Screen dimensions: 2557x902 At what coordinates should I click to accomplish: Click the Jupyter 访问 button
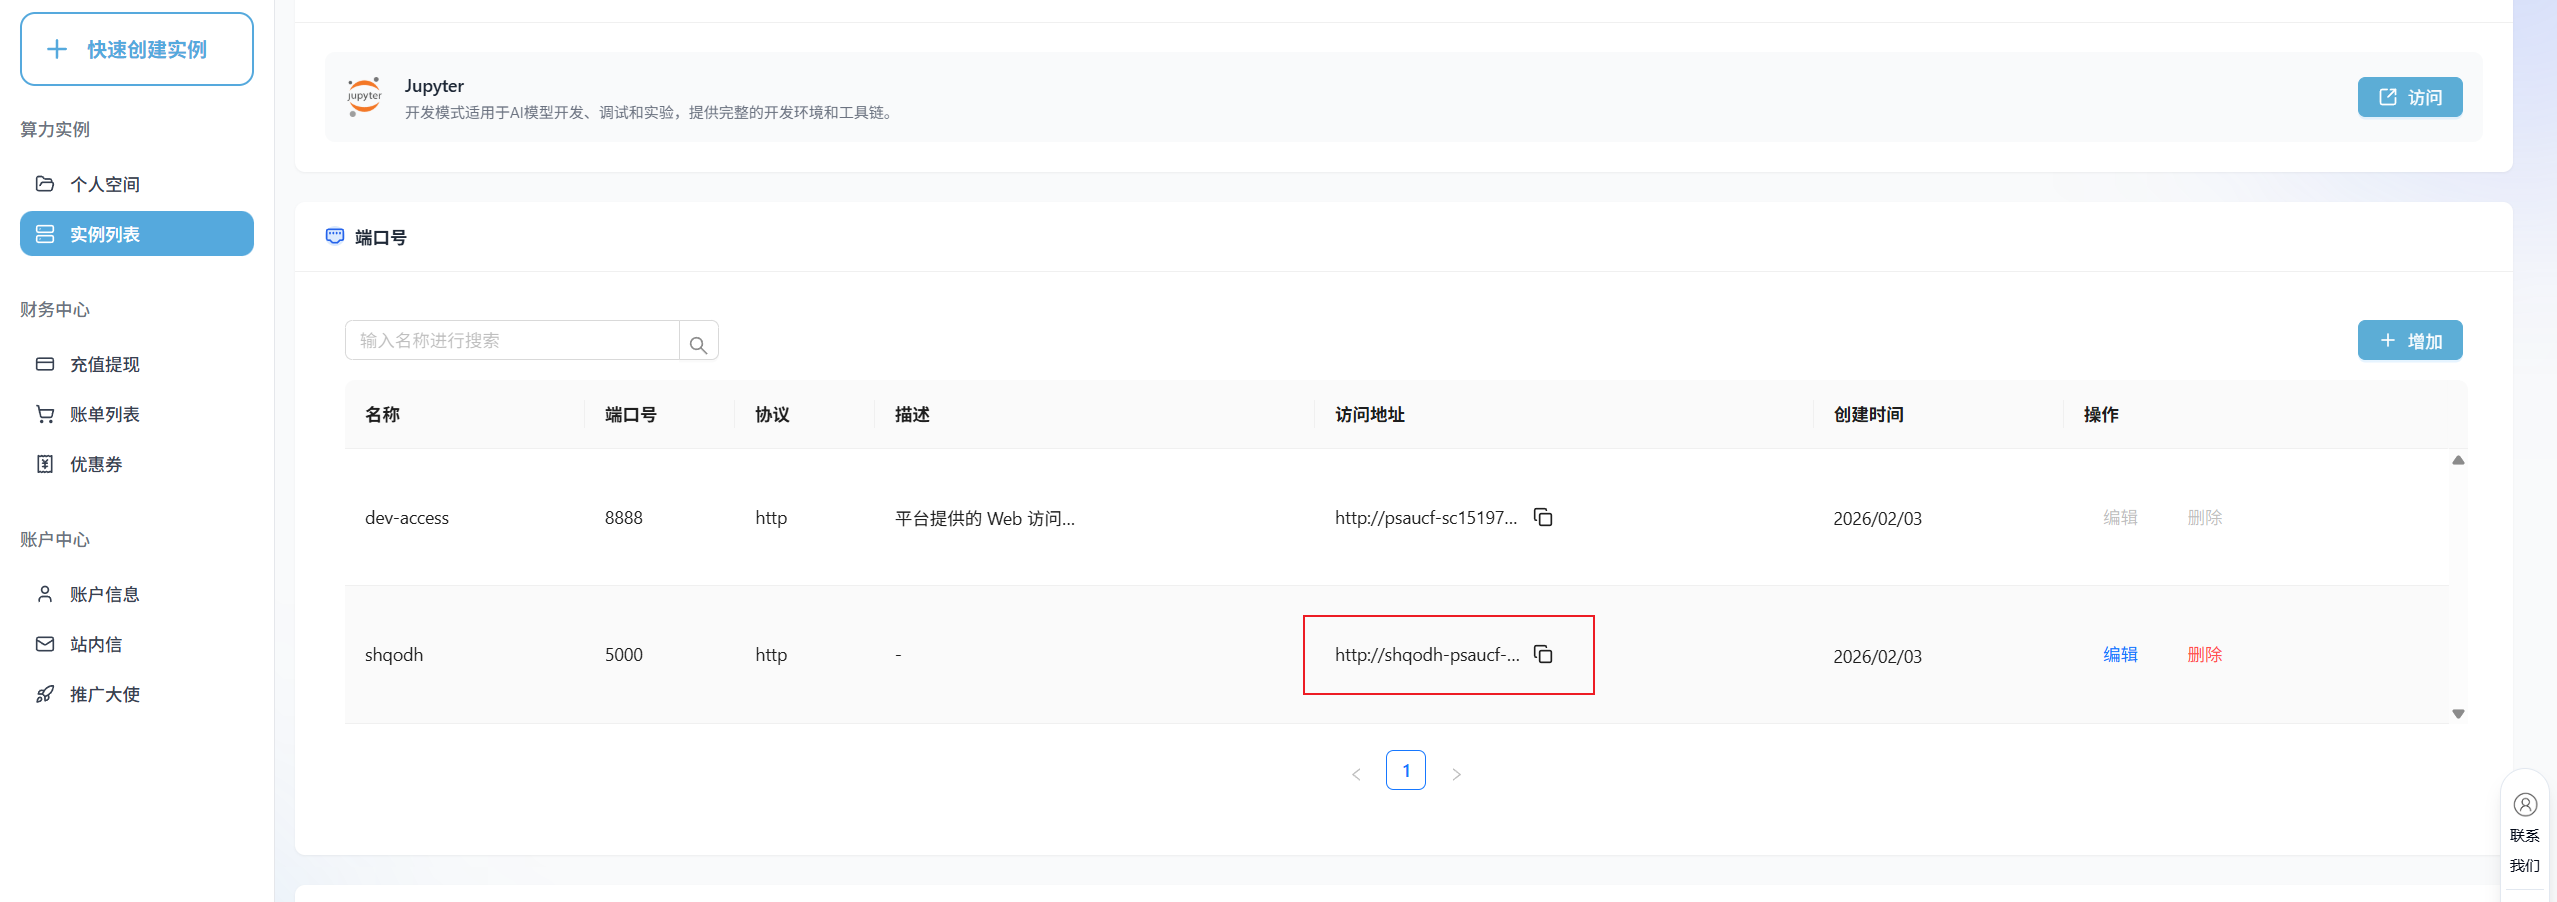click(x=2410, y=97)
